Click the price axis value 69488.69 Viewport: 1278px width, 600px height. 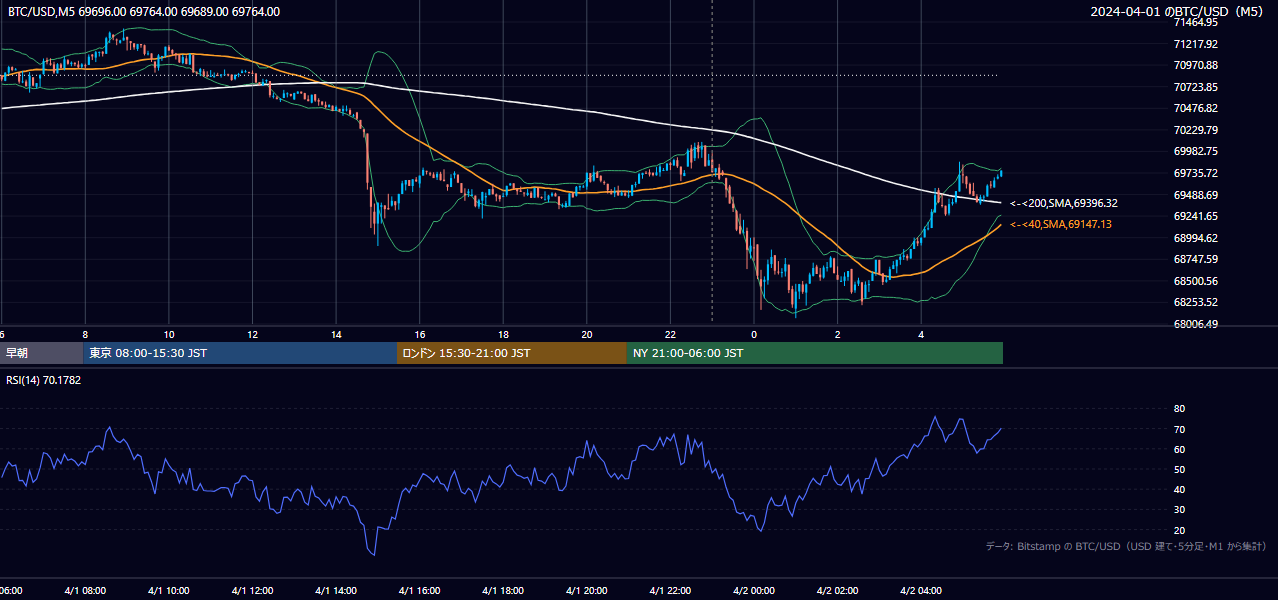click(x=1195, y=195)
